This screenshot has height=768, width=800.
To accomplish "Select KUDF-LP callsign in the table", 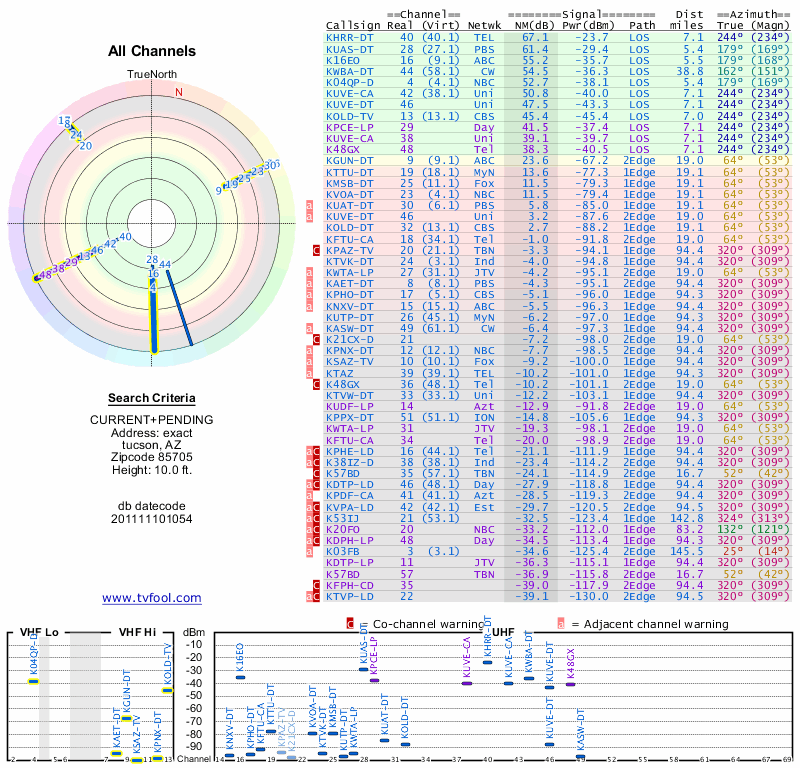I will coord(349,407).
